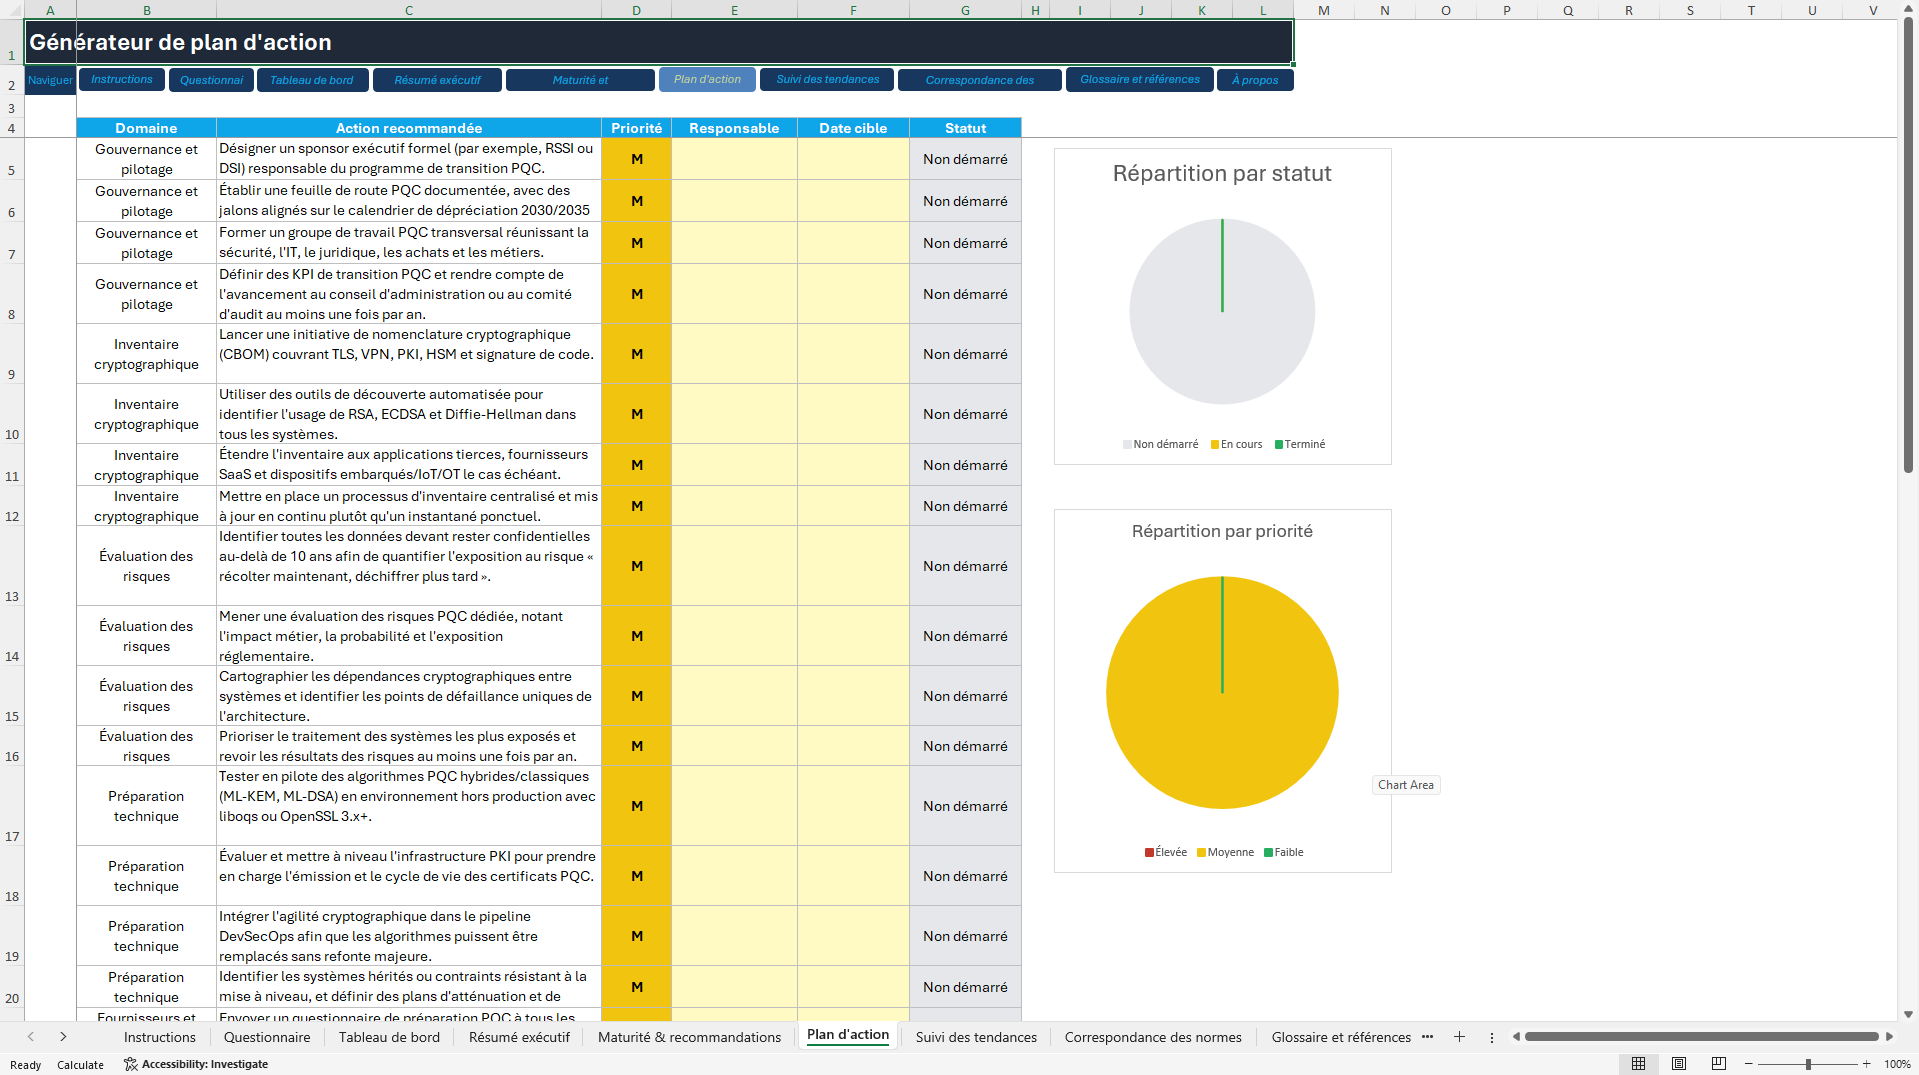Select the Naviguer cell
1919x1075 pixels.
[x=50, y=81]
